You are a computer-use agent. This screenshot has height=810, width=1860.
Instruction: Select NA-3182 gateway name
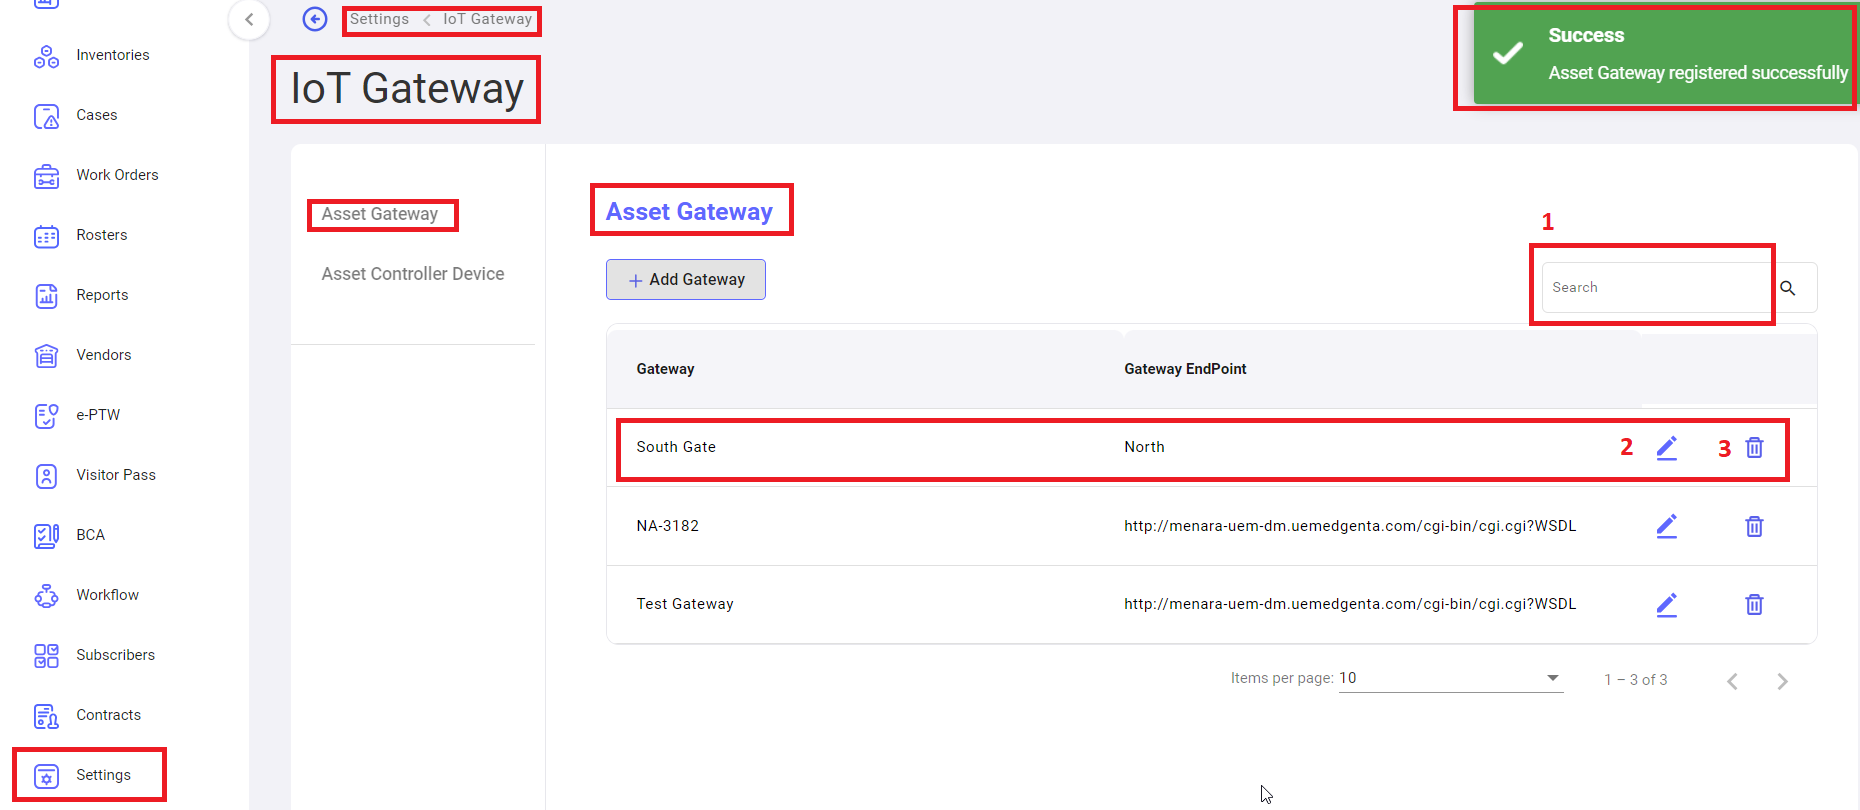coord(668,526)
